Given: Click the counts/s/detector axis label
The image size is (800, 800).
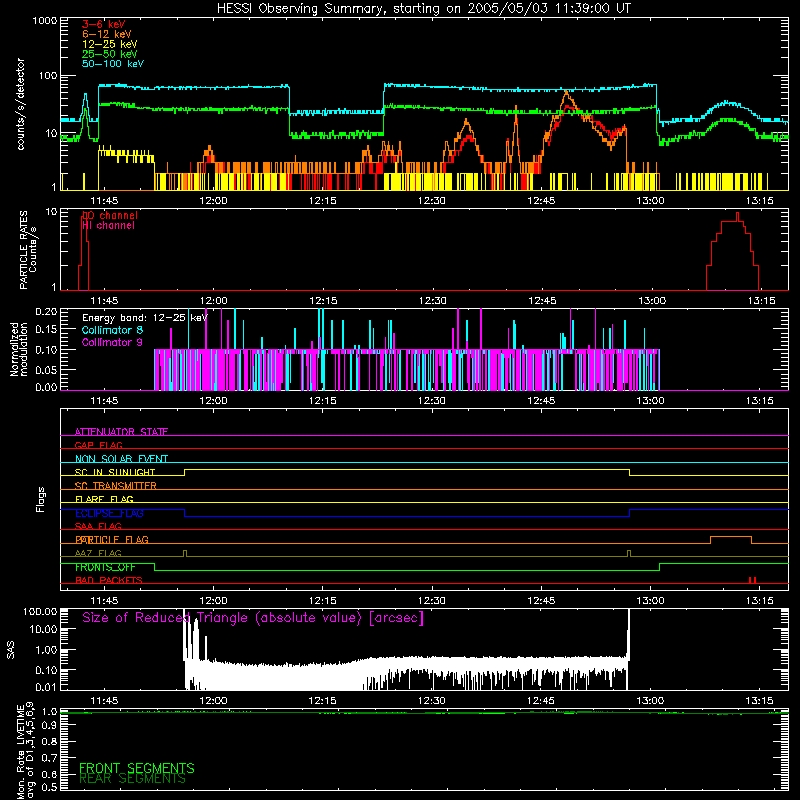Looking at the screenshot, I should coord(20,104).
